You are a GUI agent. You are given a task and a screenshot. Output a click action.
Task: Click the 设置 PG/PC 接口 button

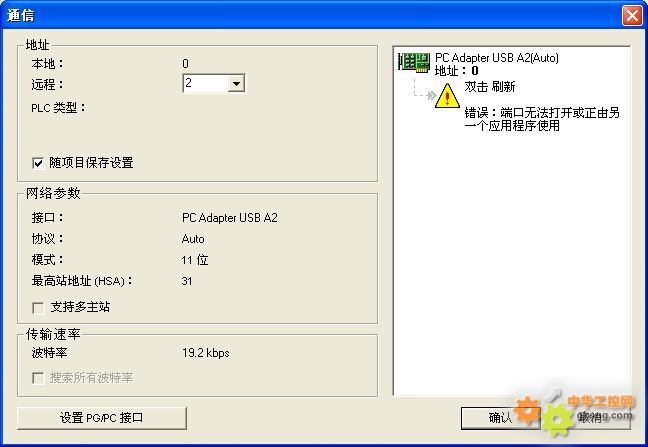click(x=102, y=418)
